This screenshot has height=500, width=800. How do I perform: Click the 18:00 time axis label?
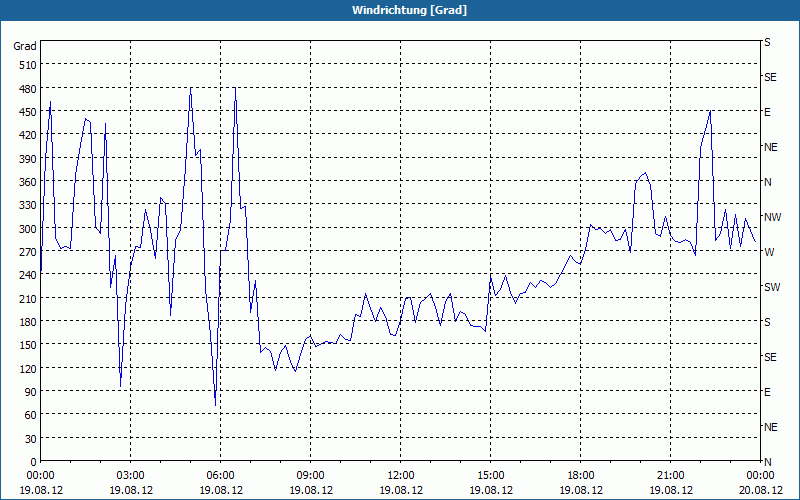pos(581,476)
